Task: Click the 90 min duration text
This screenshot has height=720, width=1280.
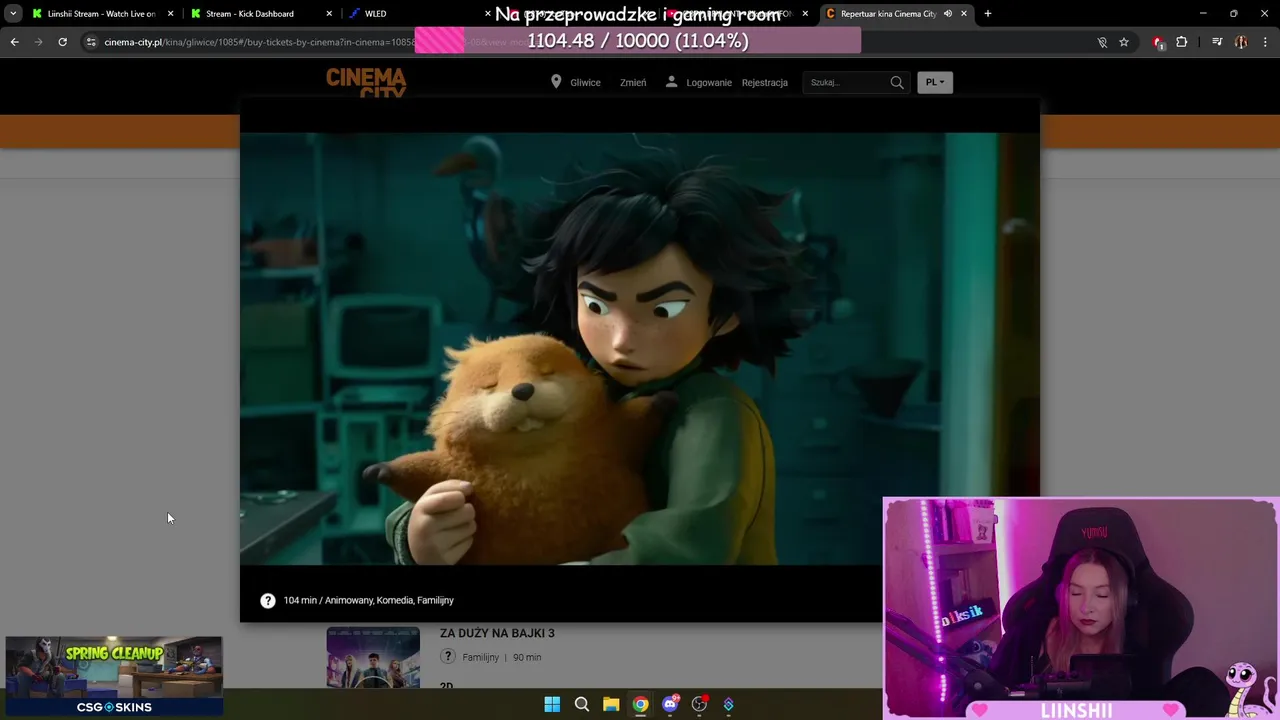Action: [x=527, y=657]
